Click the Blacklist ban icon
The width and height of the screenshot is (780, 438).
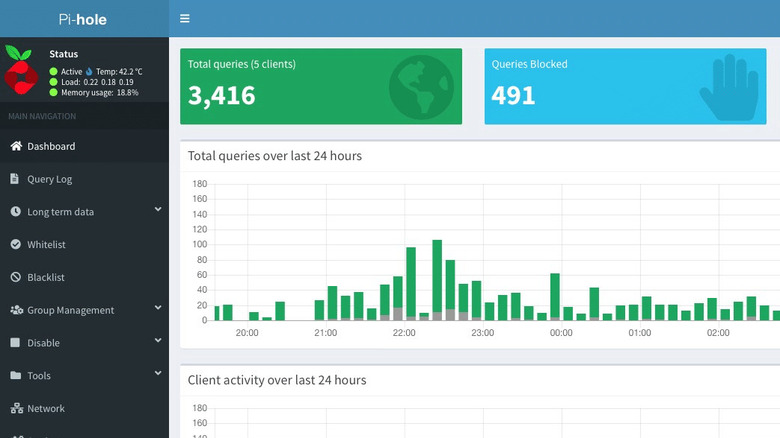click(16, 277)
